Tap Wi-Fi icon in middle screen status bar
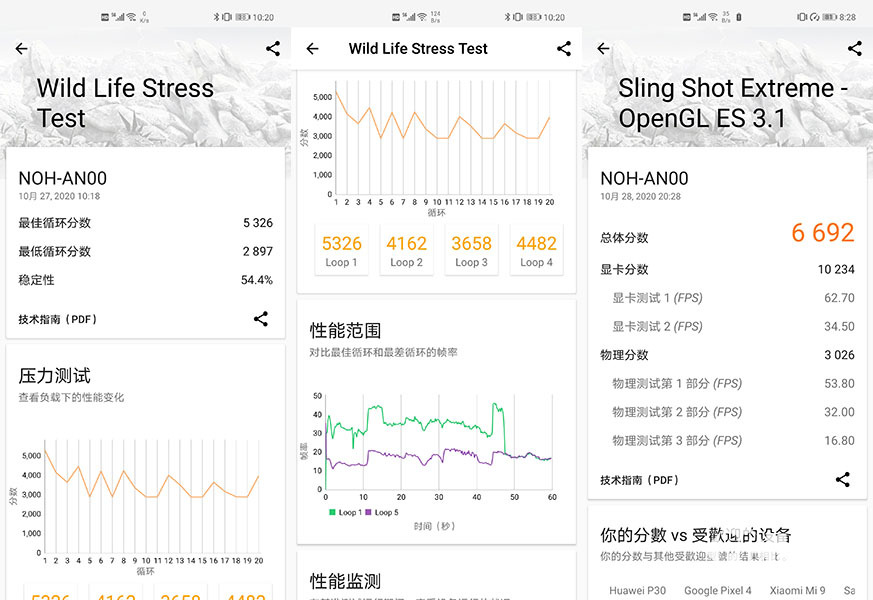 pos(421,17)
